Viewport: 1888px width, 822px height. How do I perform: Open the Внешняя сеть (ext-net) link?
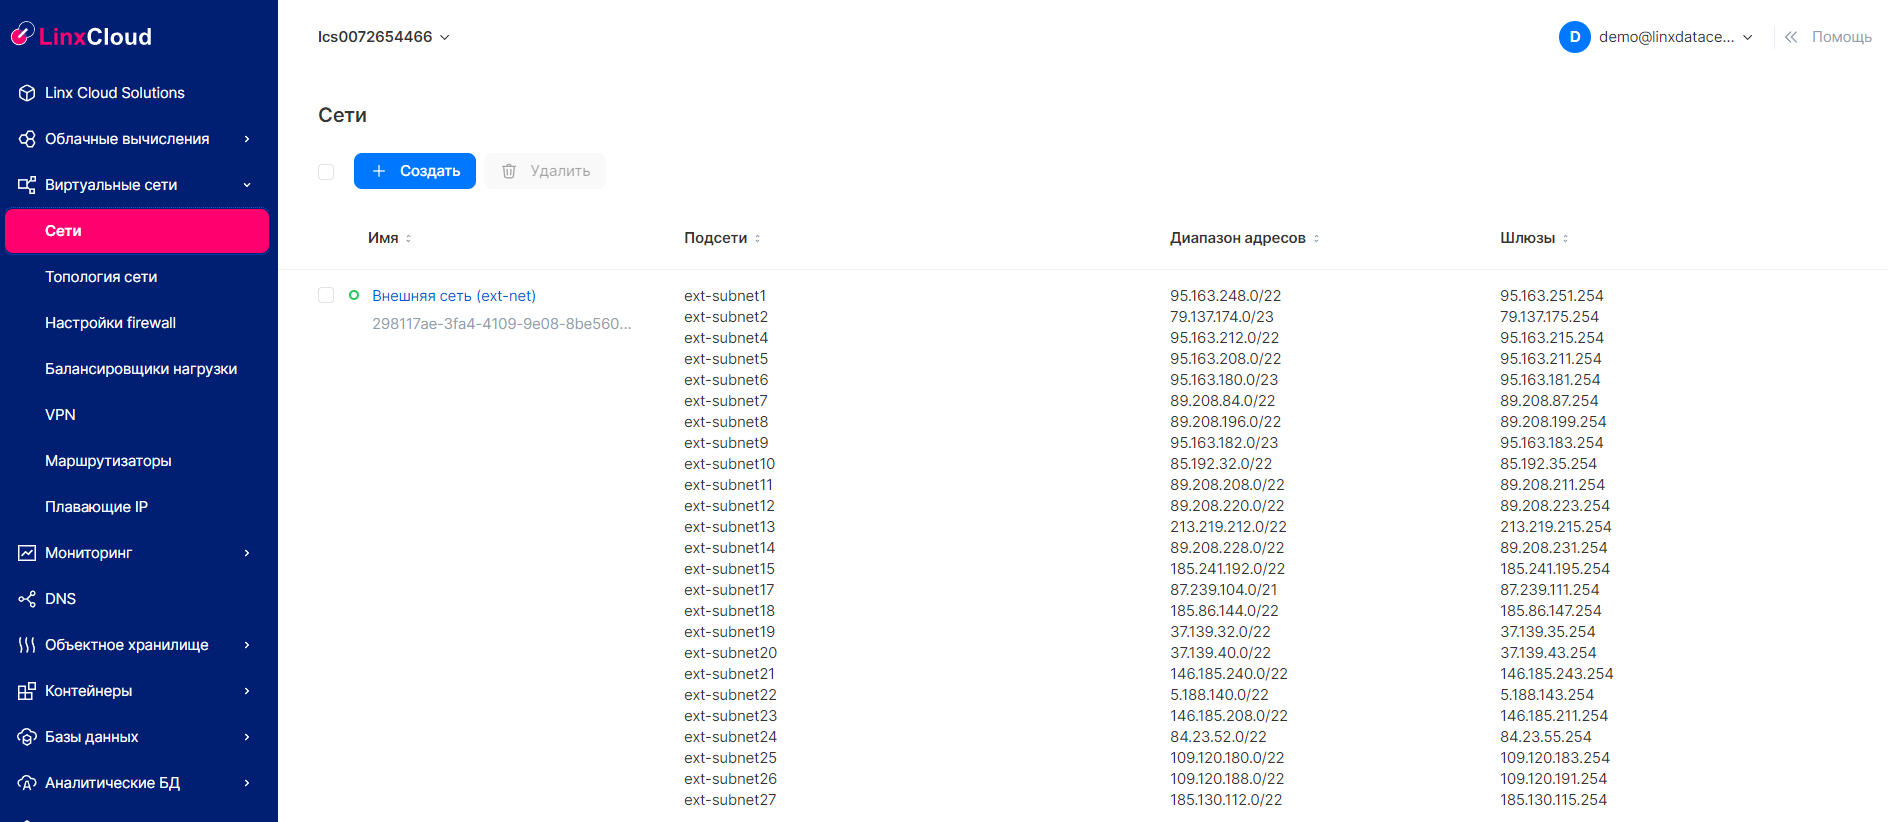(454, 296)
